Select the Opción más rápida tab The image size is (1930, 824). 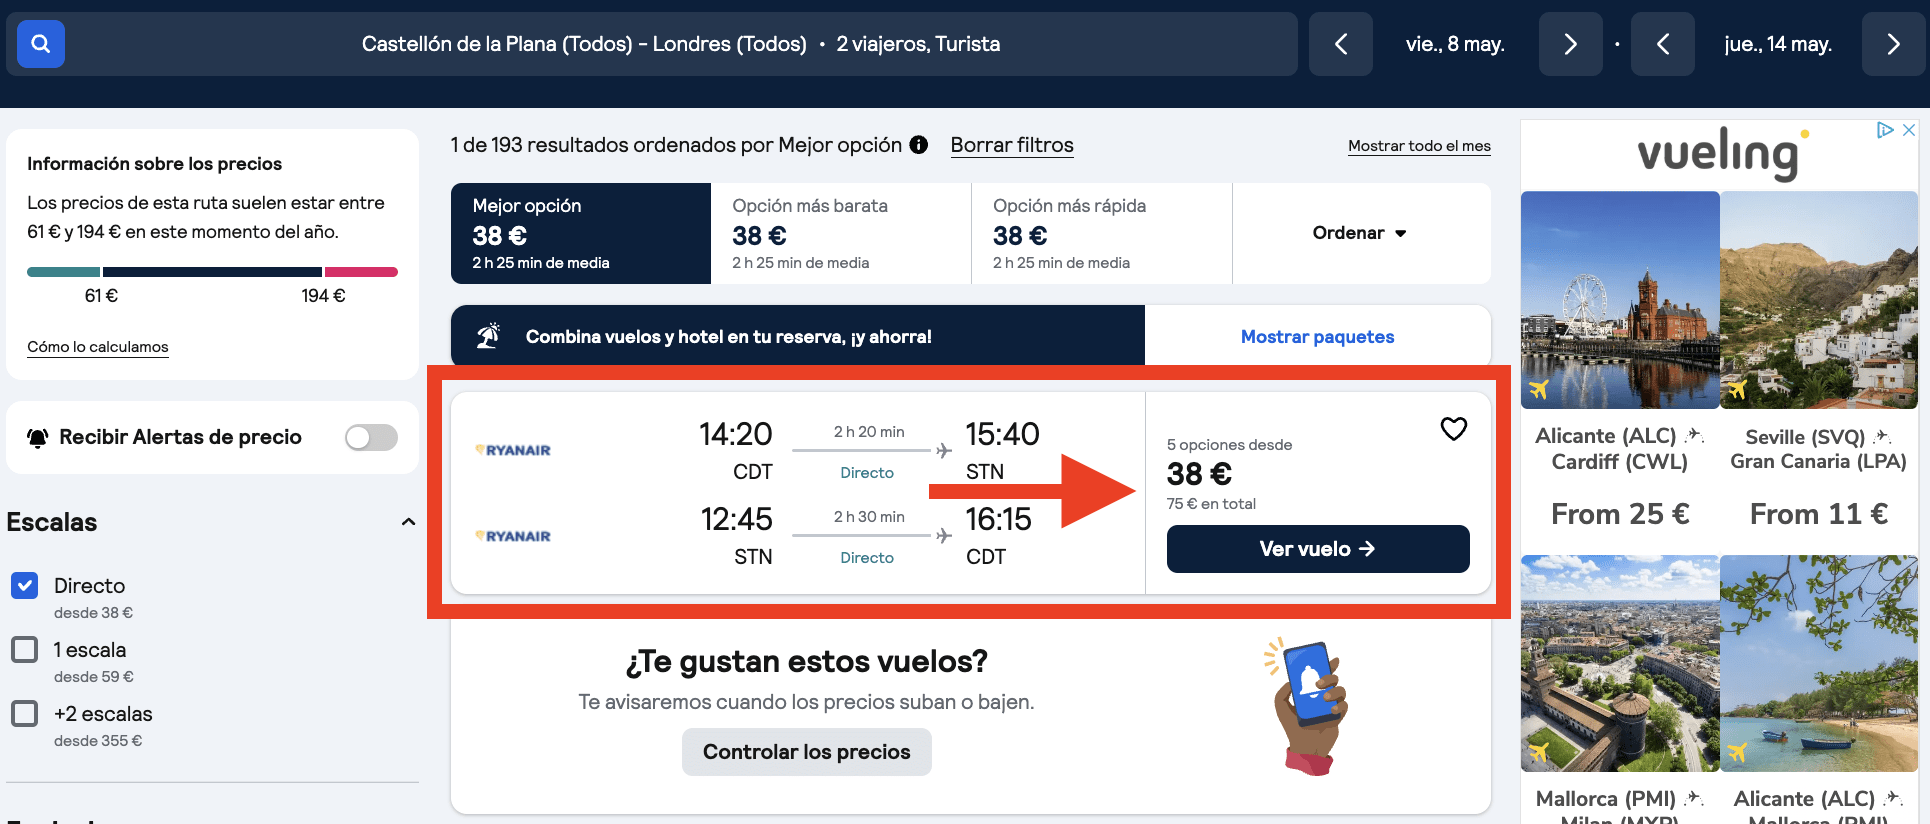click(1101, 233)
